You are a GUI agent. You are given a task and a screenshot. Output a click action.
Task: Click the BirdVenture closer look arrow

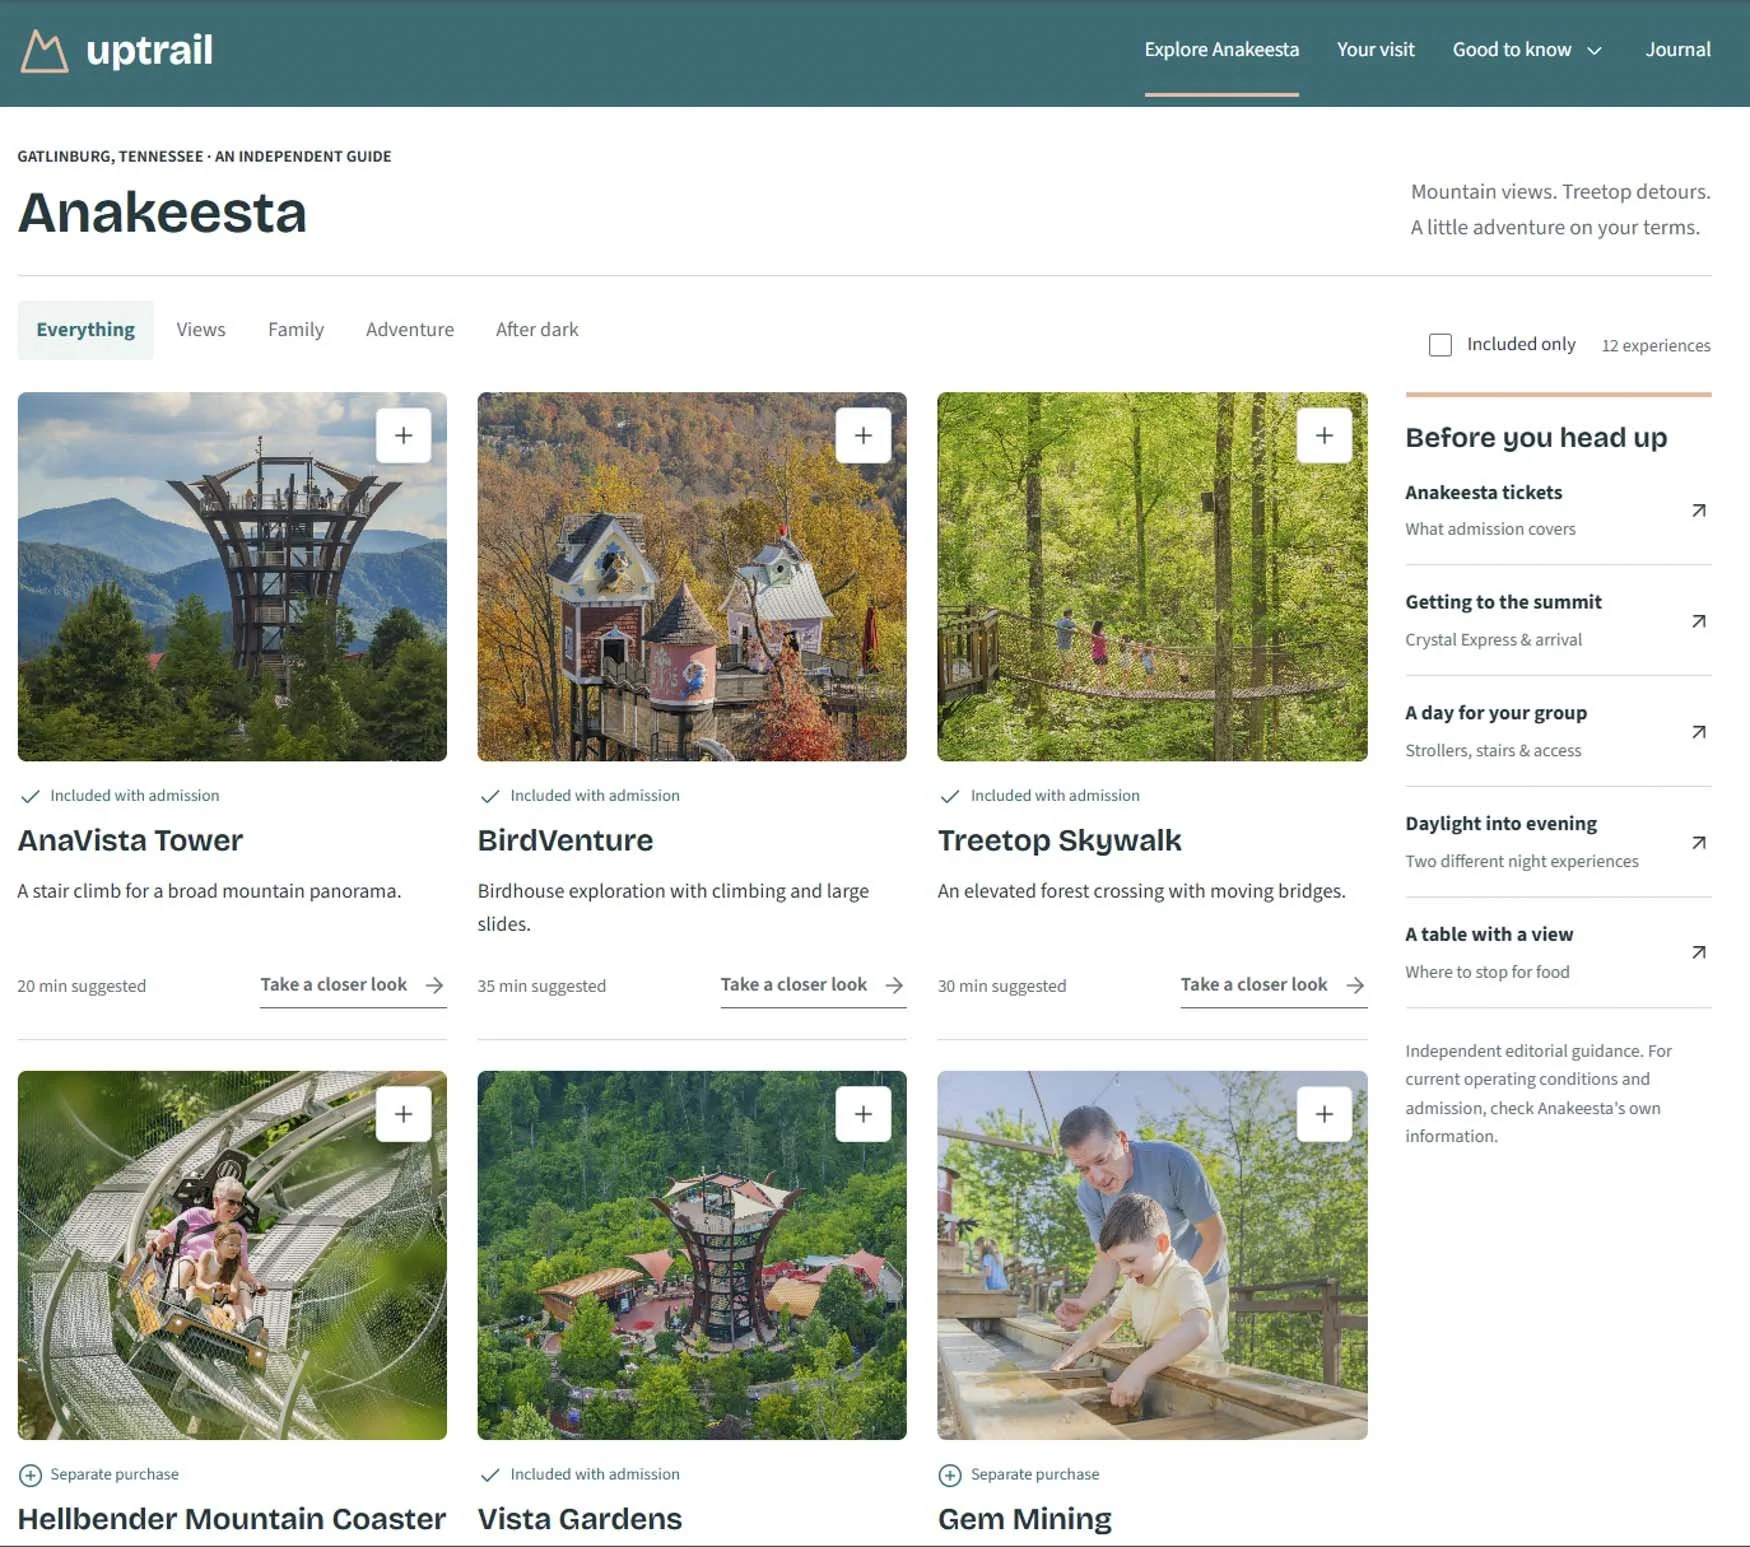(x=894, y=985)
